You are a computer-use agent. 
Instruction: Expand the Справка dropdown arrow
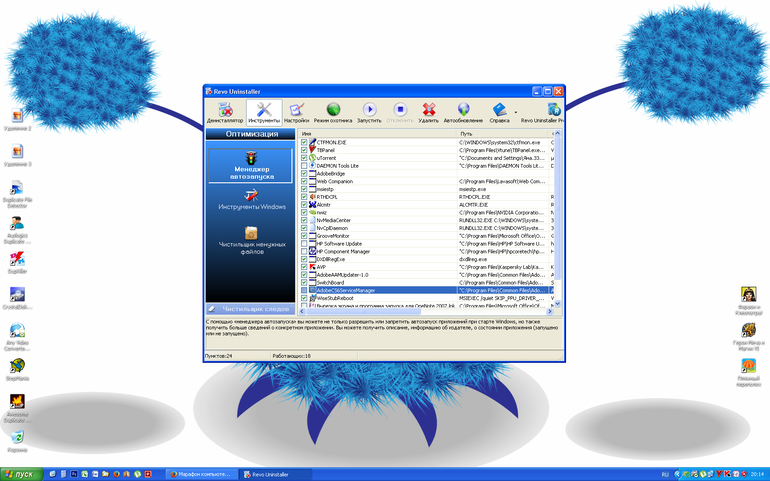tap(516, 113)
